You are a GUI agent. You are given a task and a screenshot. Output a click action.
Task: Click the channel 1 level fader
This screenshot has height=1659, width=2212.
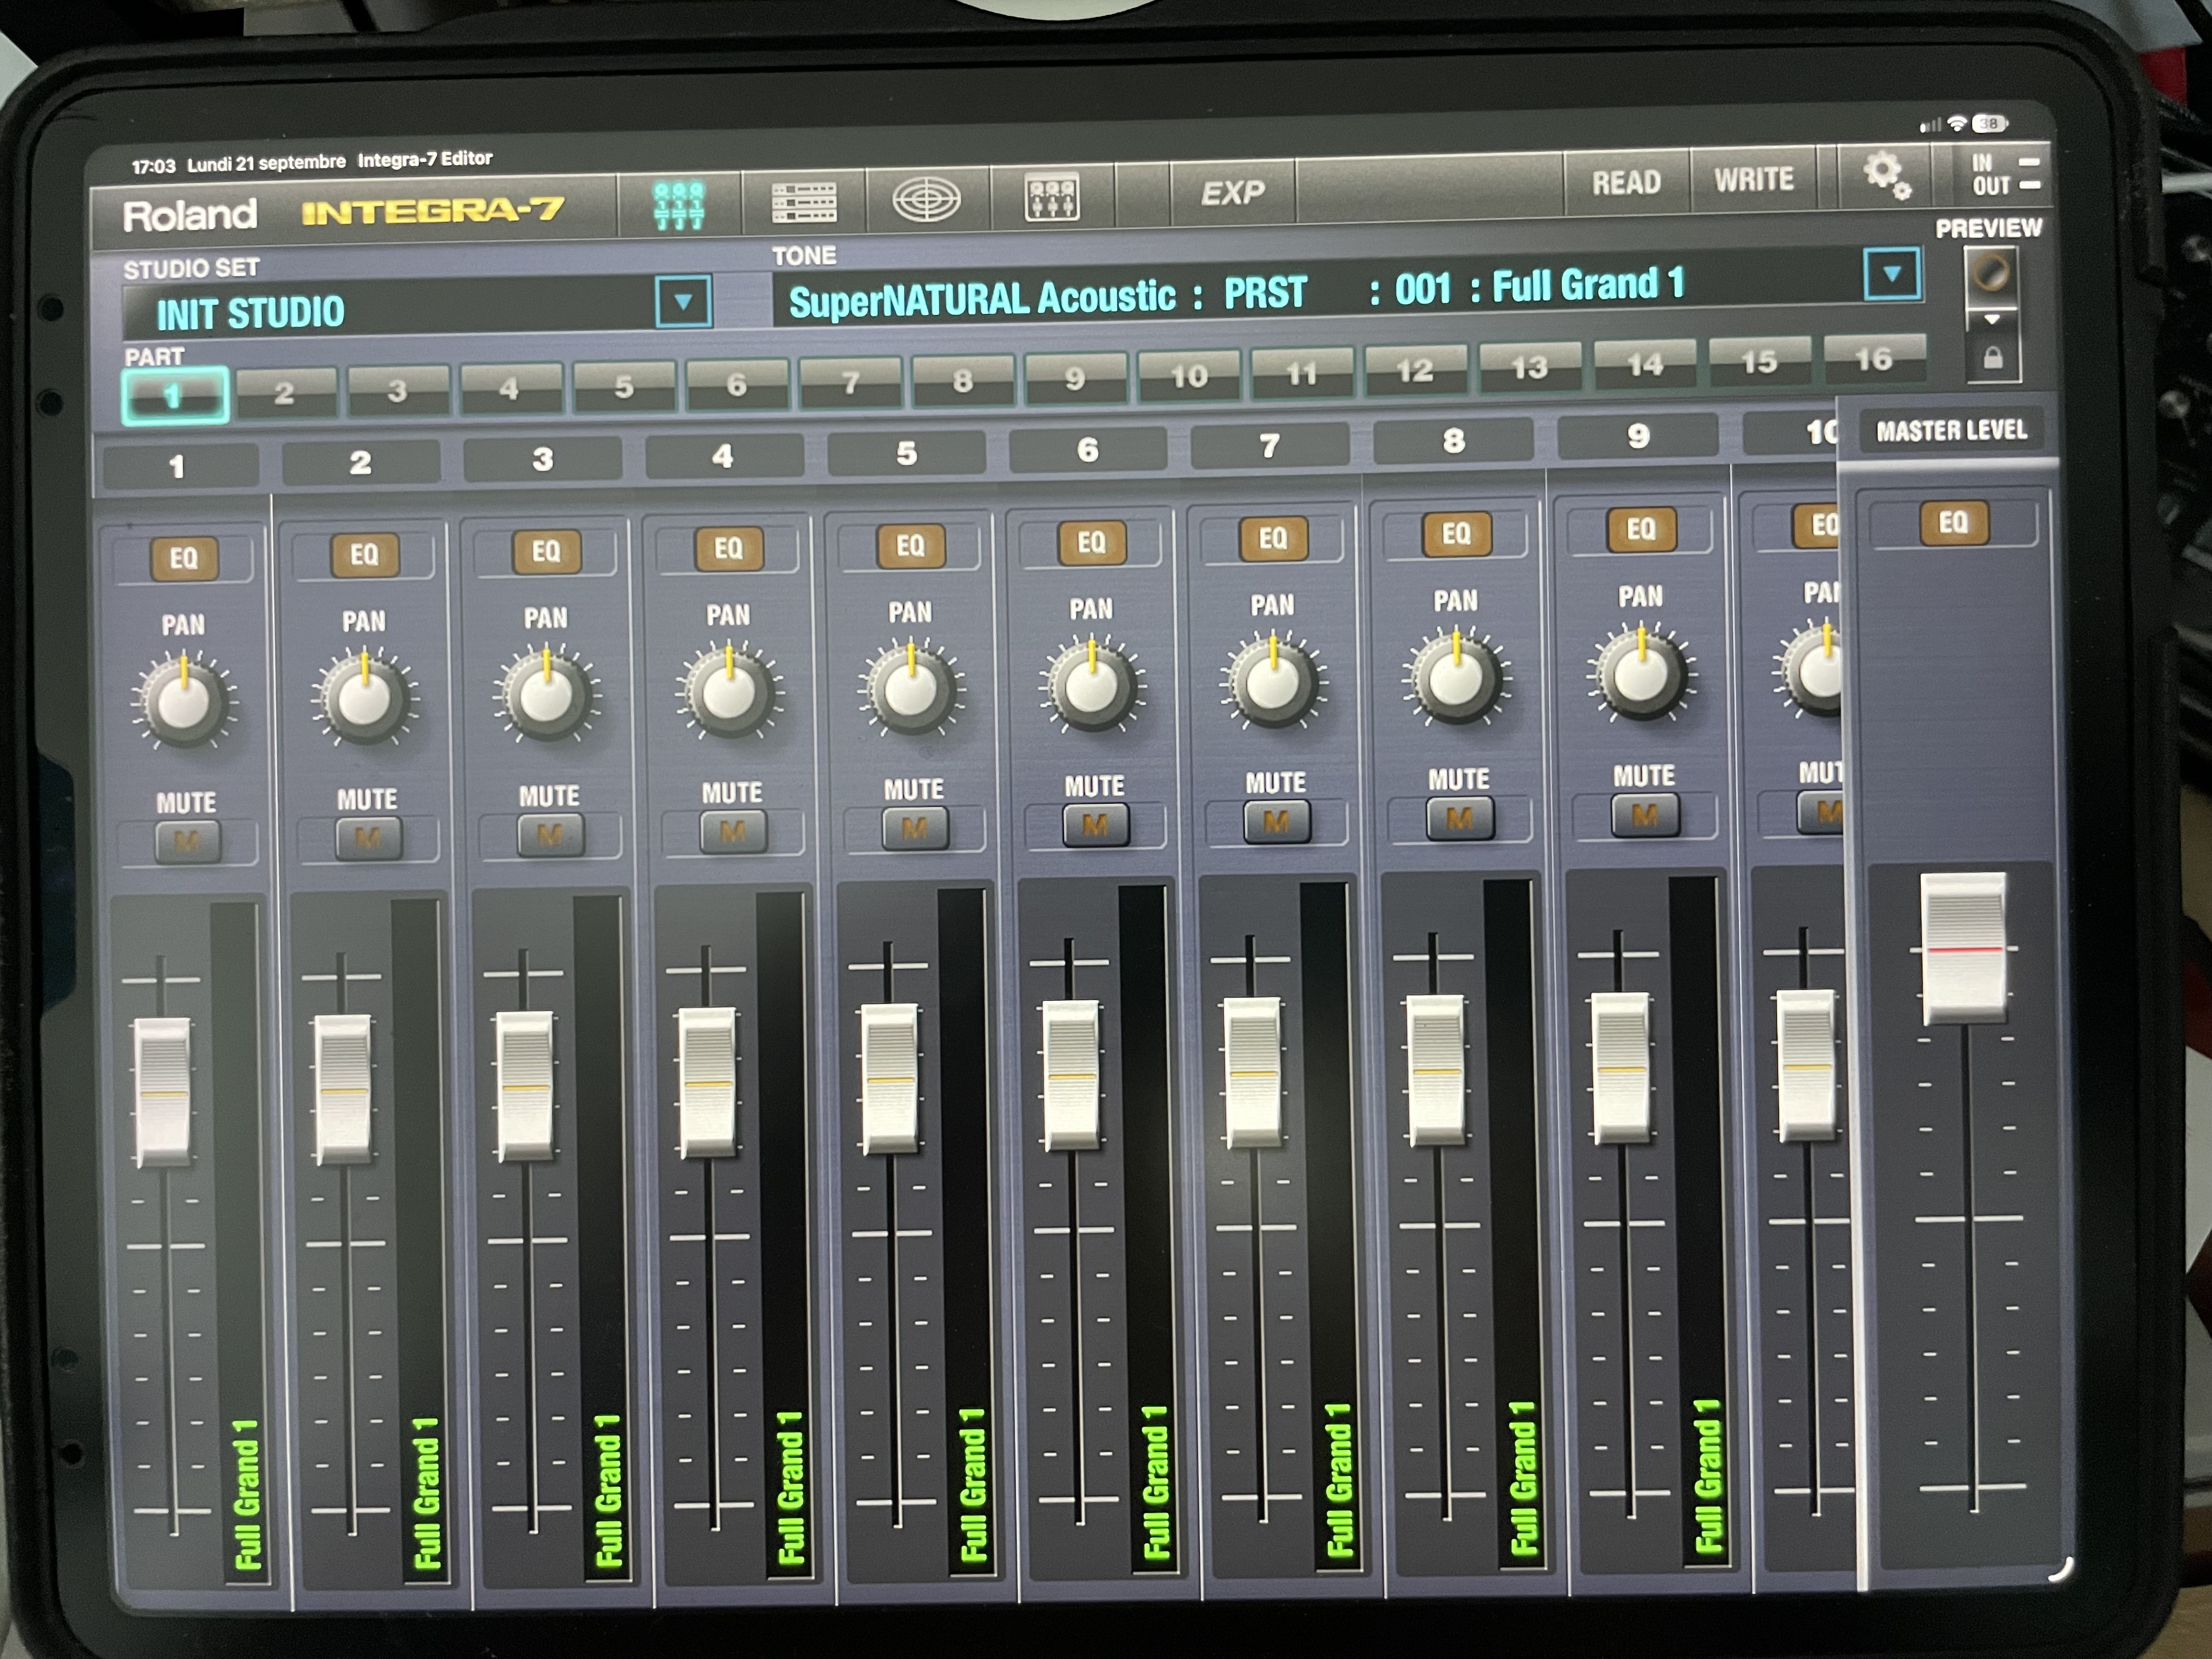162,1092
